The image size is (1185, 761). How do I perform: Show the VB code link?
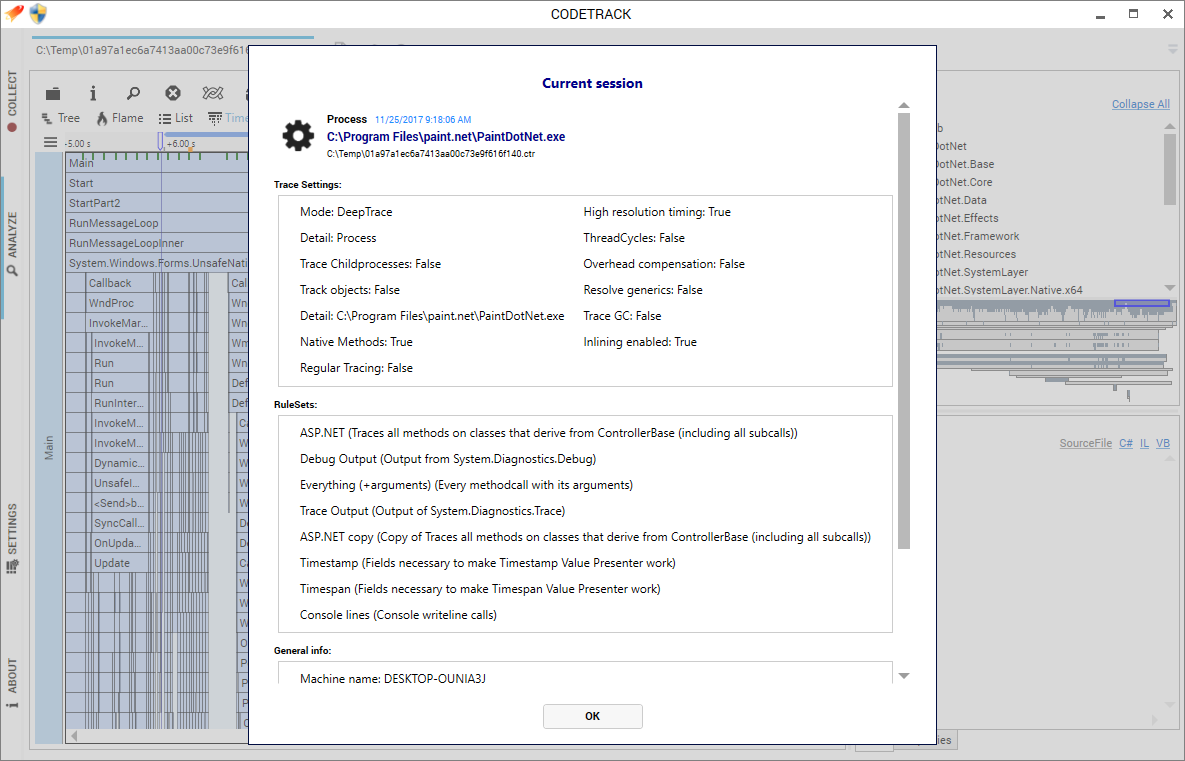1163,443
